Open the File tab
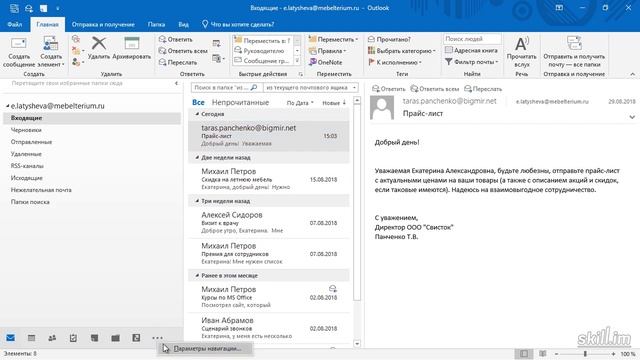The height and width of the screenshot is (360, 640). coord(15,24)
